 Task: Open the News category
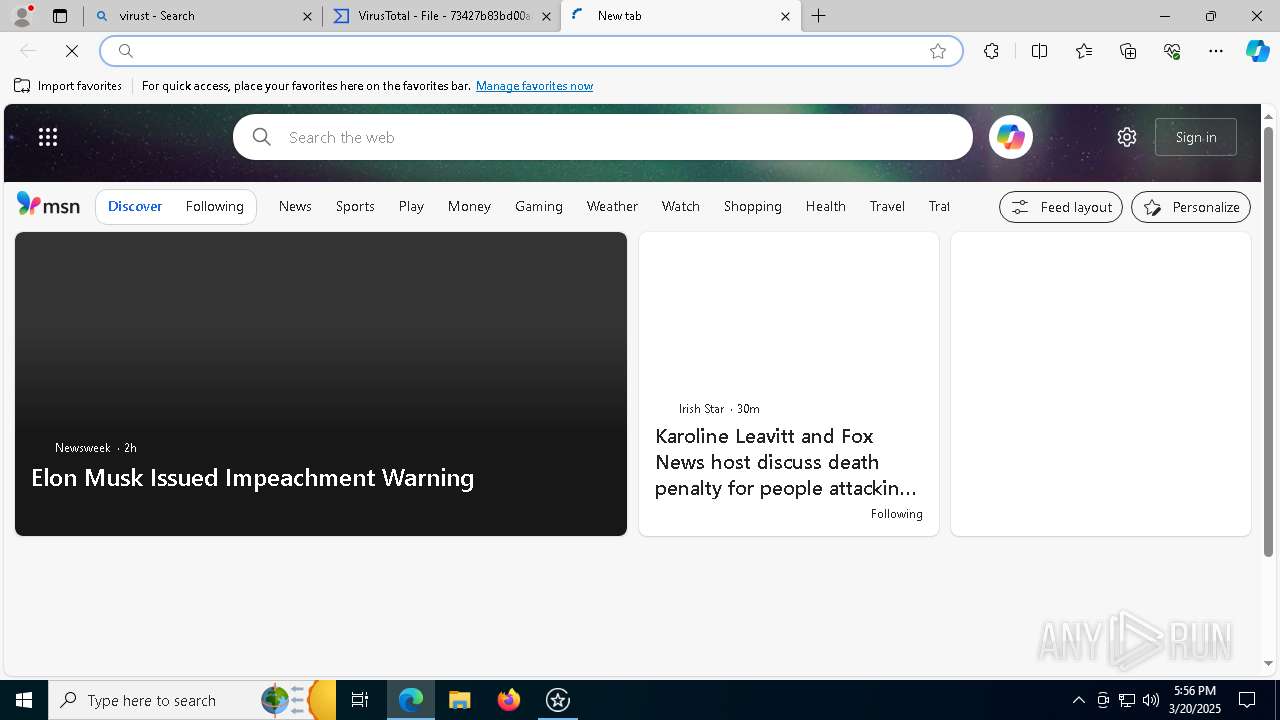point(295,206)
